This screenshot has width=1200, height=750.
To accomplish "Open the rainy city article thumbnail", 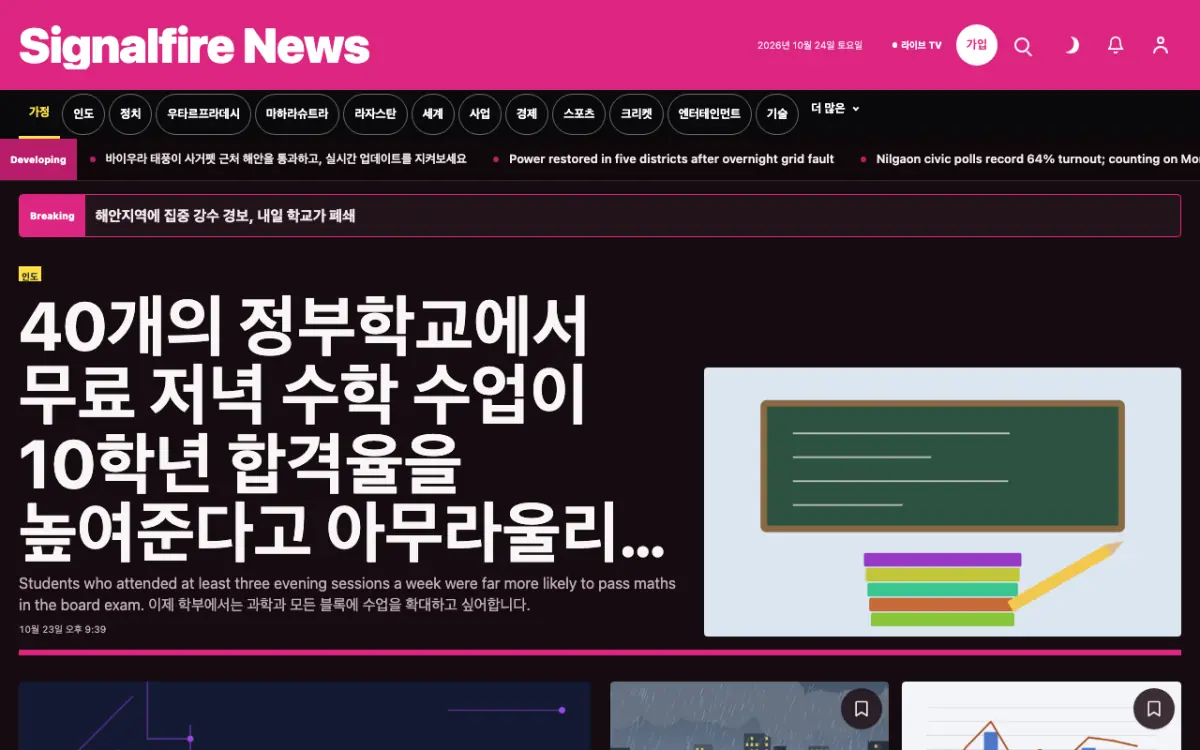I will click(749, 716).
